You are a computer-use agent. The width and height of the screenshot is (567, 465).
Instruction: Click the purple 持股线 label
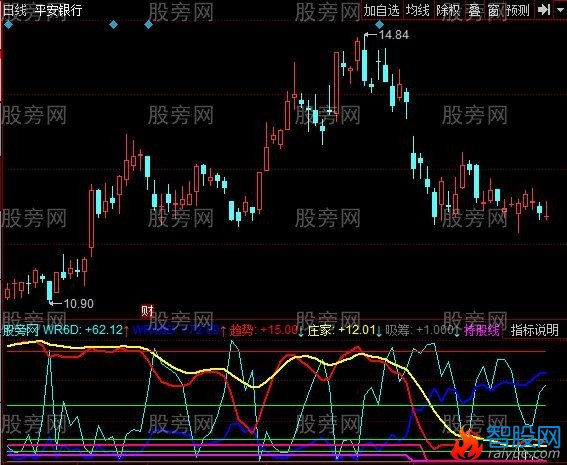click(x=482, y=330)
